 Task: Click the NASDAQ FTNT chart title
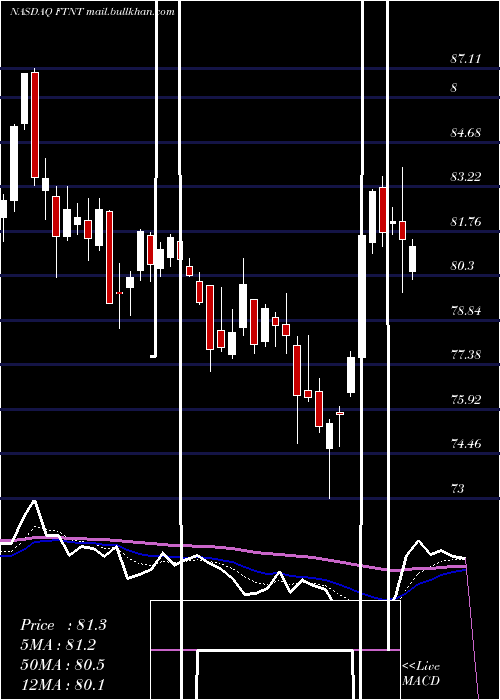point(92,12)
